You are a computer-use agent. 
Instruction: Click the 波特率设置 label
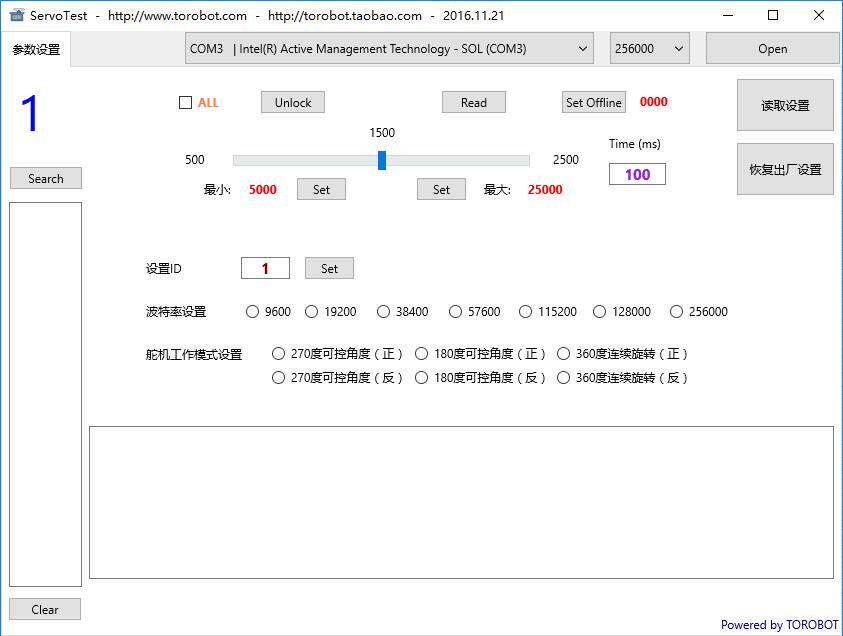(x=176, y=312)
